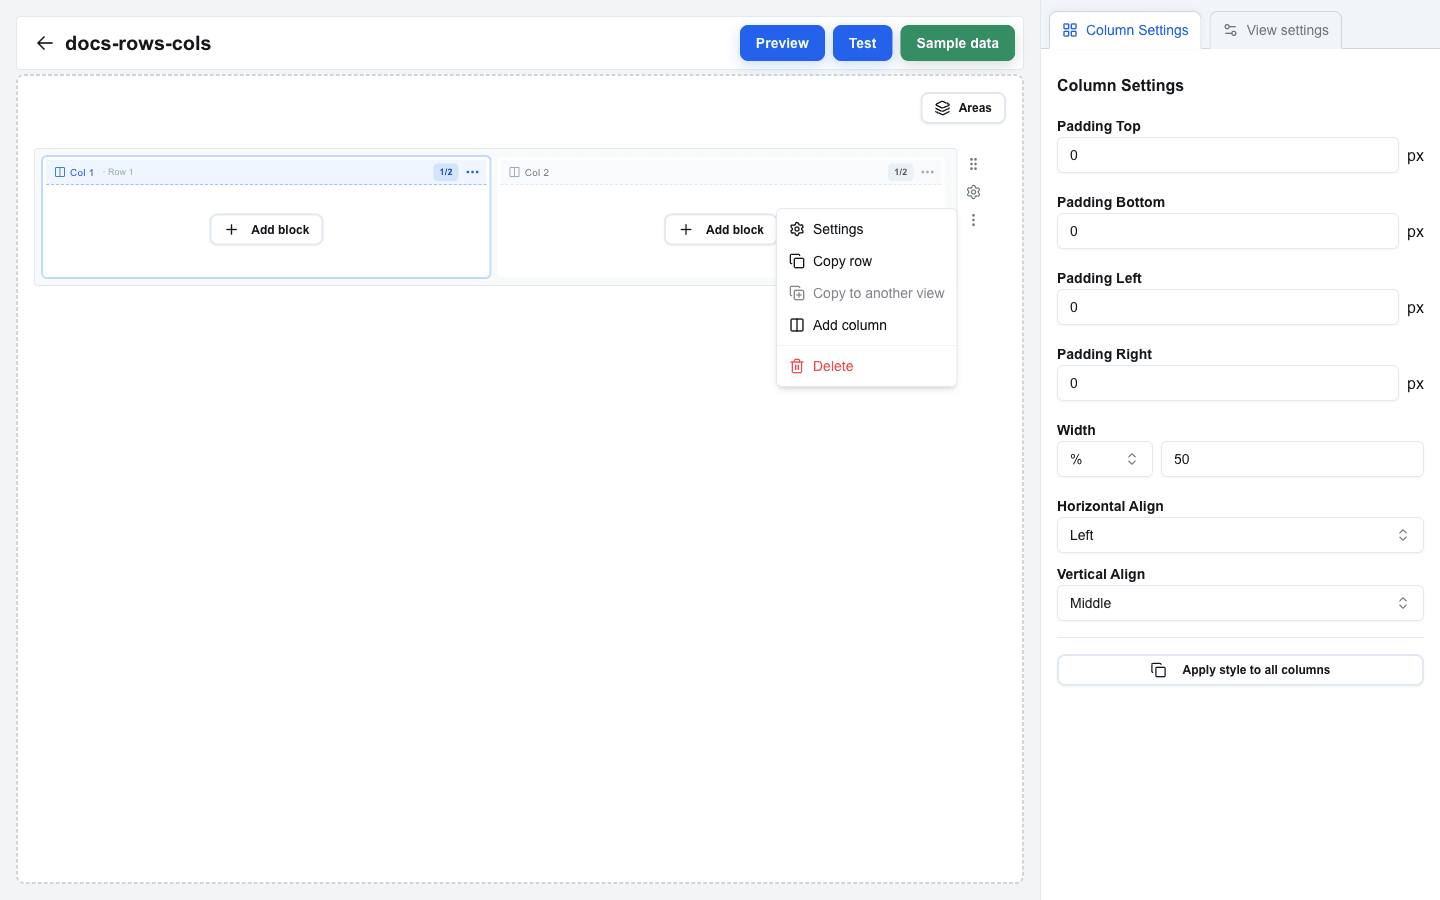Viewport: 1440px width, 900px height.
Task: Add a block to Col 2
Action: [x=721, y=230]
